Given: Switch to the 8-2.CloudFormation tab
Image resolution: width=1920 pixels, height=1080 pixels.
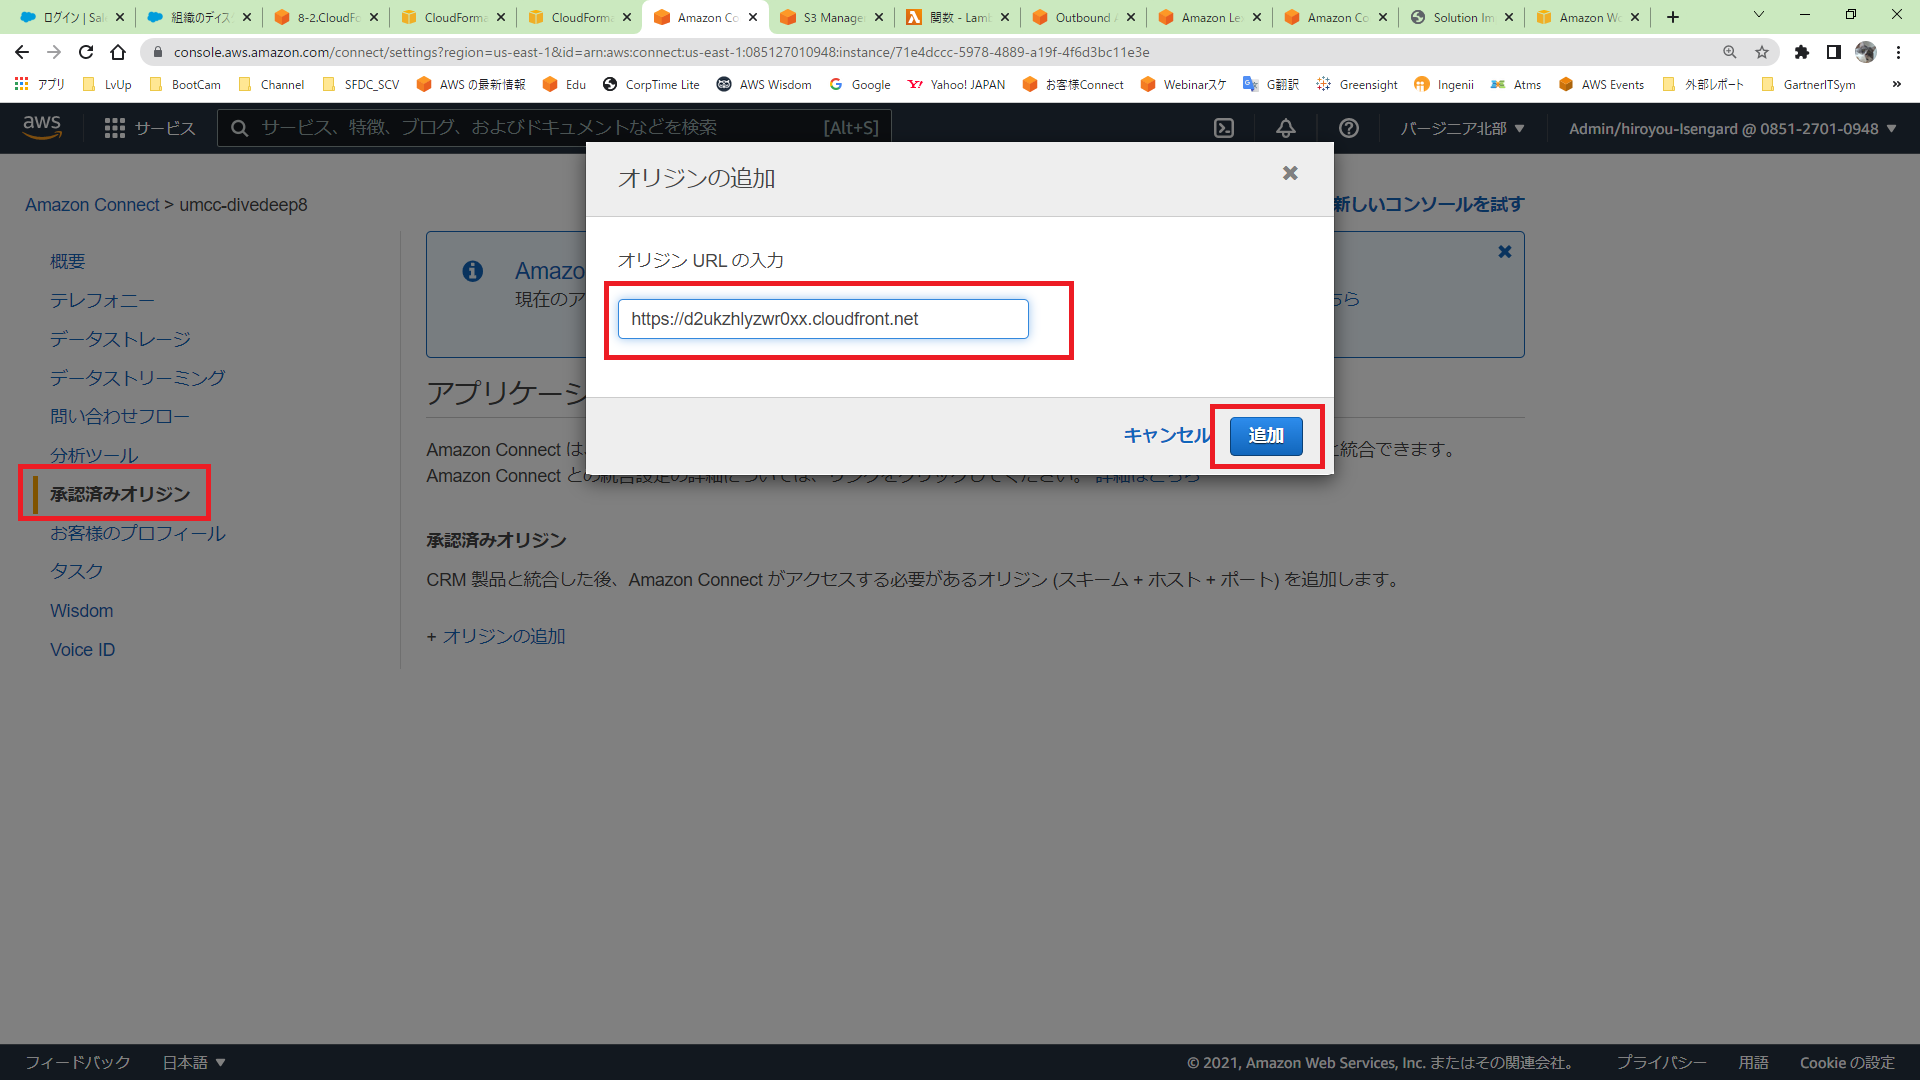Looking at the screenshot, I should [326, 17].
